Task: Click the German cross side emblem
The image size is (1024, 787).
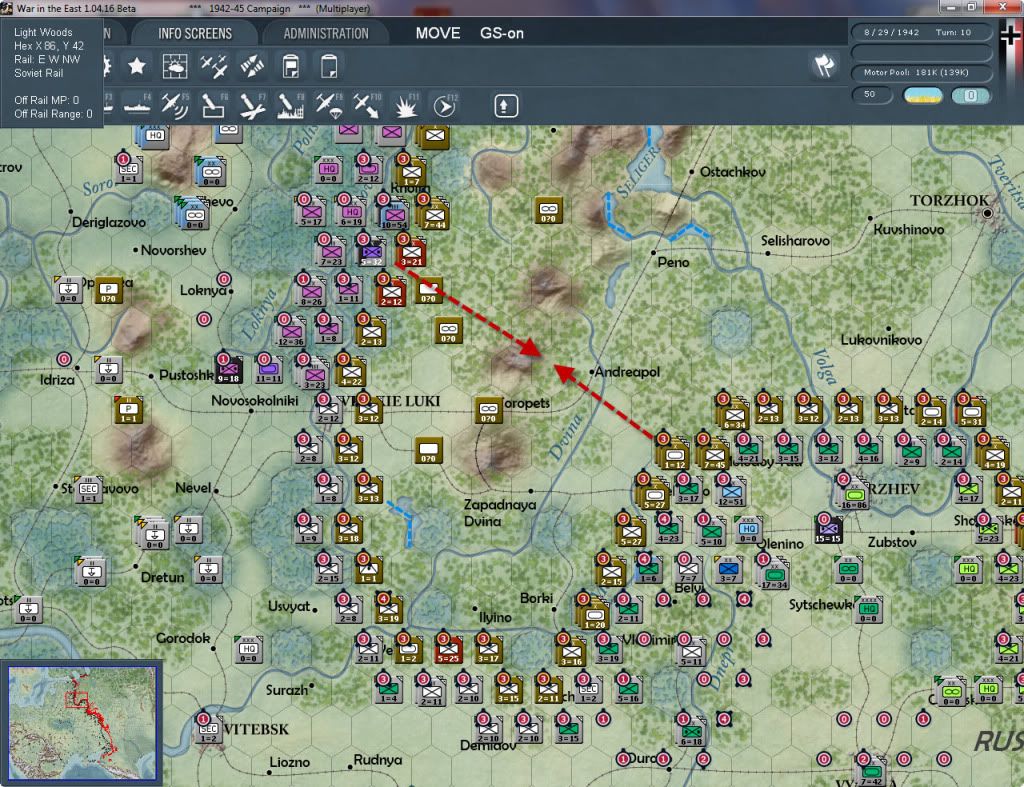Action: point(1012,36)
